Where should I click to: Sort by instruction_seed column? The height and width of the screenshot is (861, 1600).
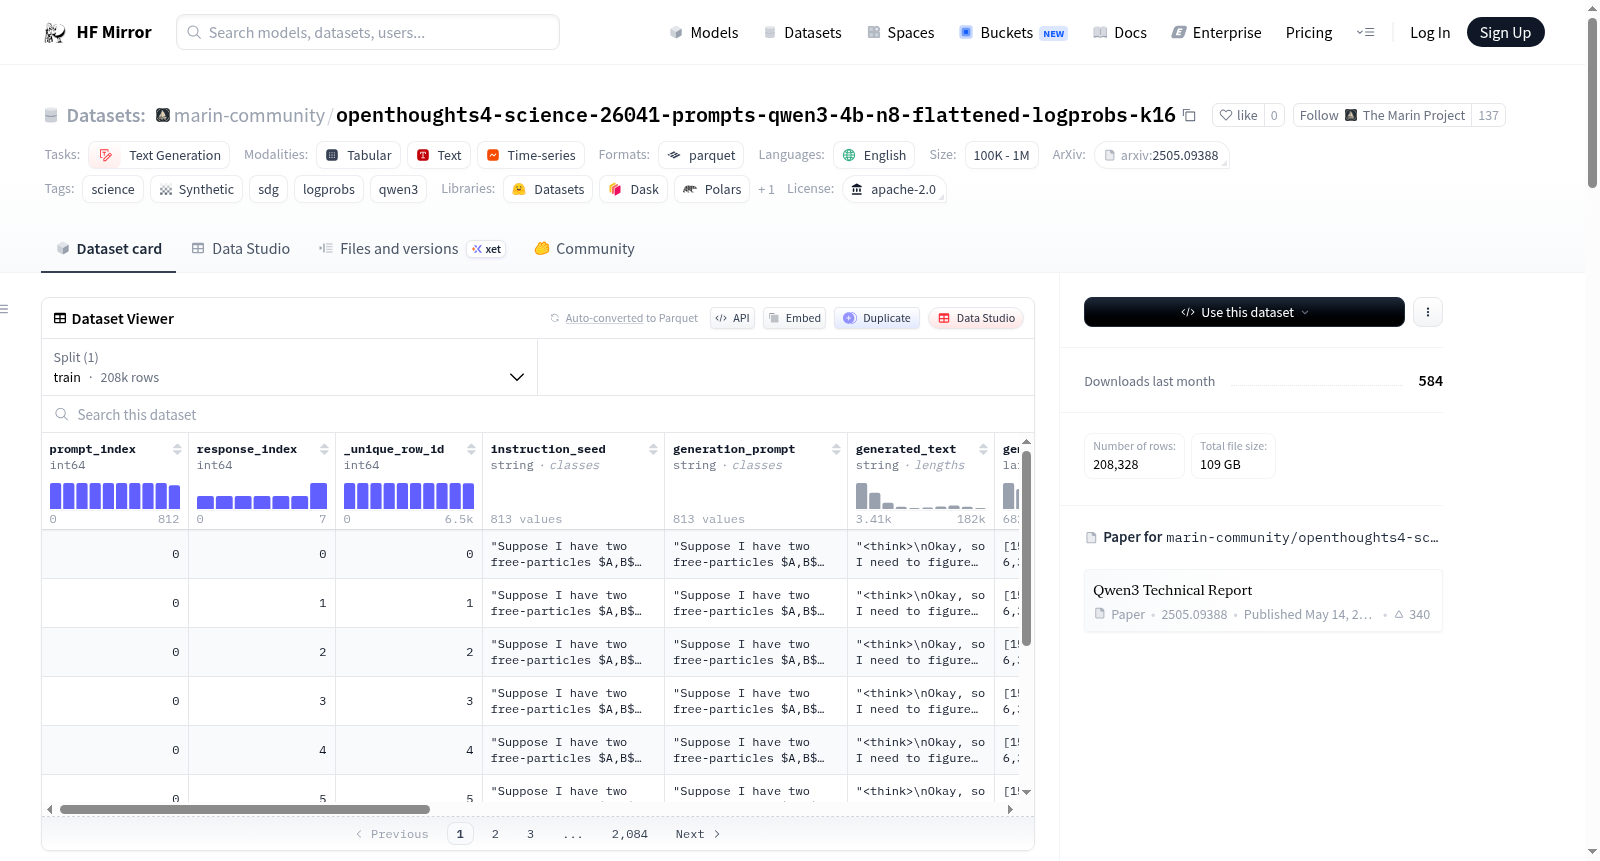tap(653, 449)
